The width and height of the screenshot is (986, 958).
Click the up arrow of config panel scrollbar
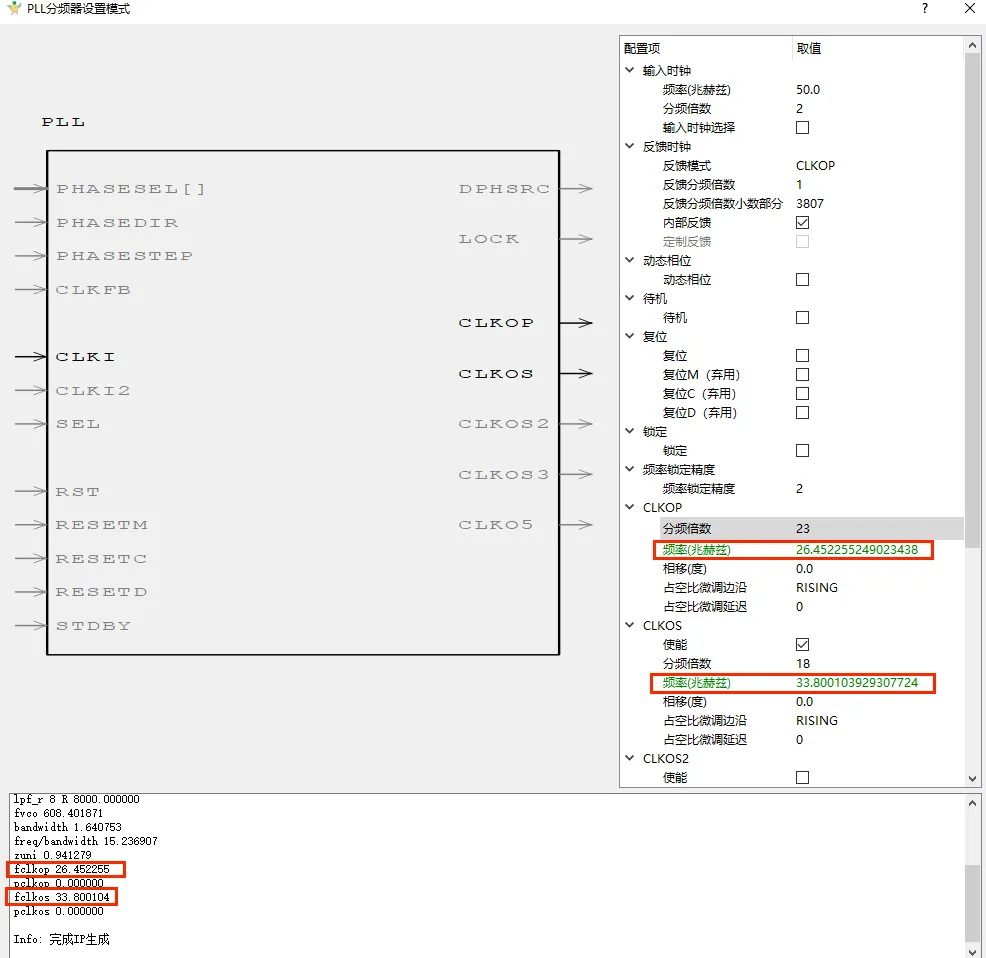point(972,45)
